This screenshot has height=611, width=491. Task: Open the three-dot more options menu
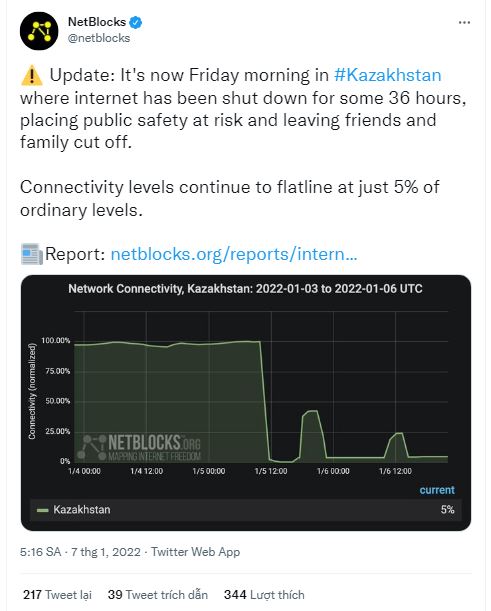[464, 23]
